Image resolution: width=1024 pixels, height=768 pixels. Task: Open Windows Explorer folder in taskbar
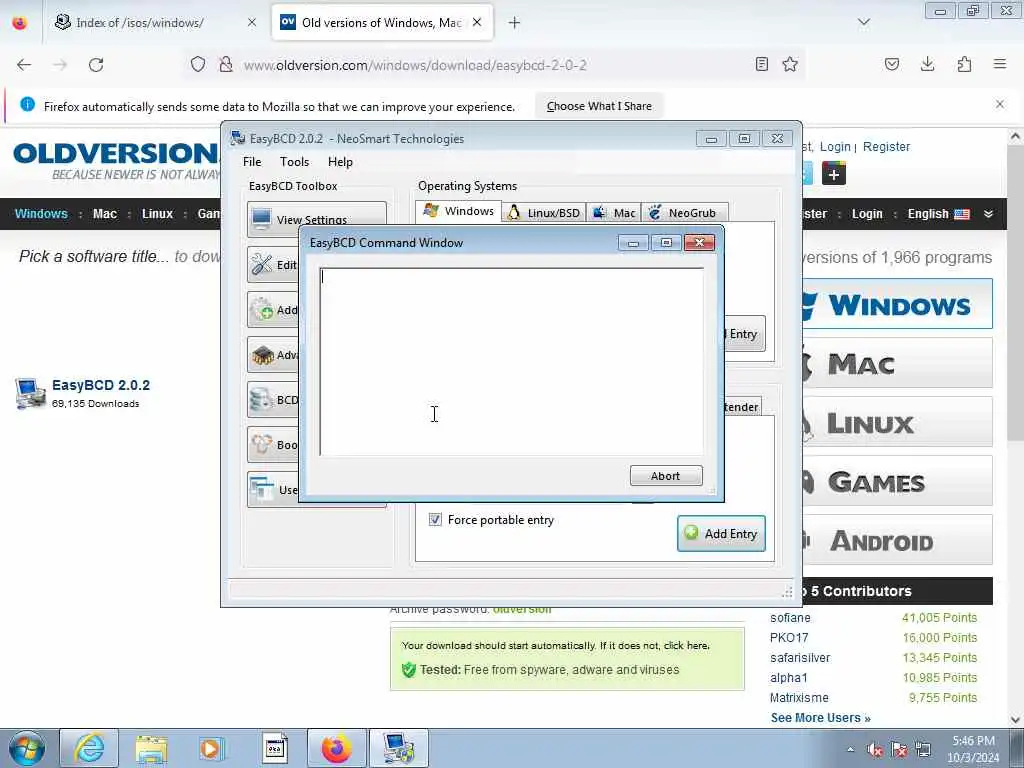tap(152, 748)
